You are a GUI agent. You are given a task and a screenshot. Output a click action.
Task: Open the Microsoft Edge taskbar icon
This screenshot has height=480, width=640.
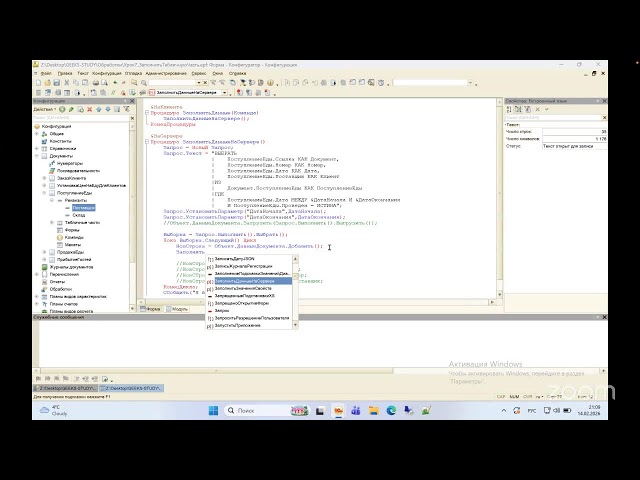tap(391, 411)
